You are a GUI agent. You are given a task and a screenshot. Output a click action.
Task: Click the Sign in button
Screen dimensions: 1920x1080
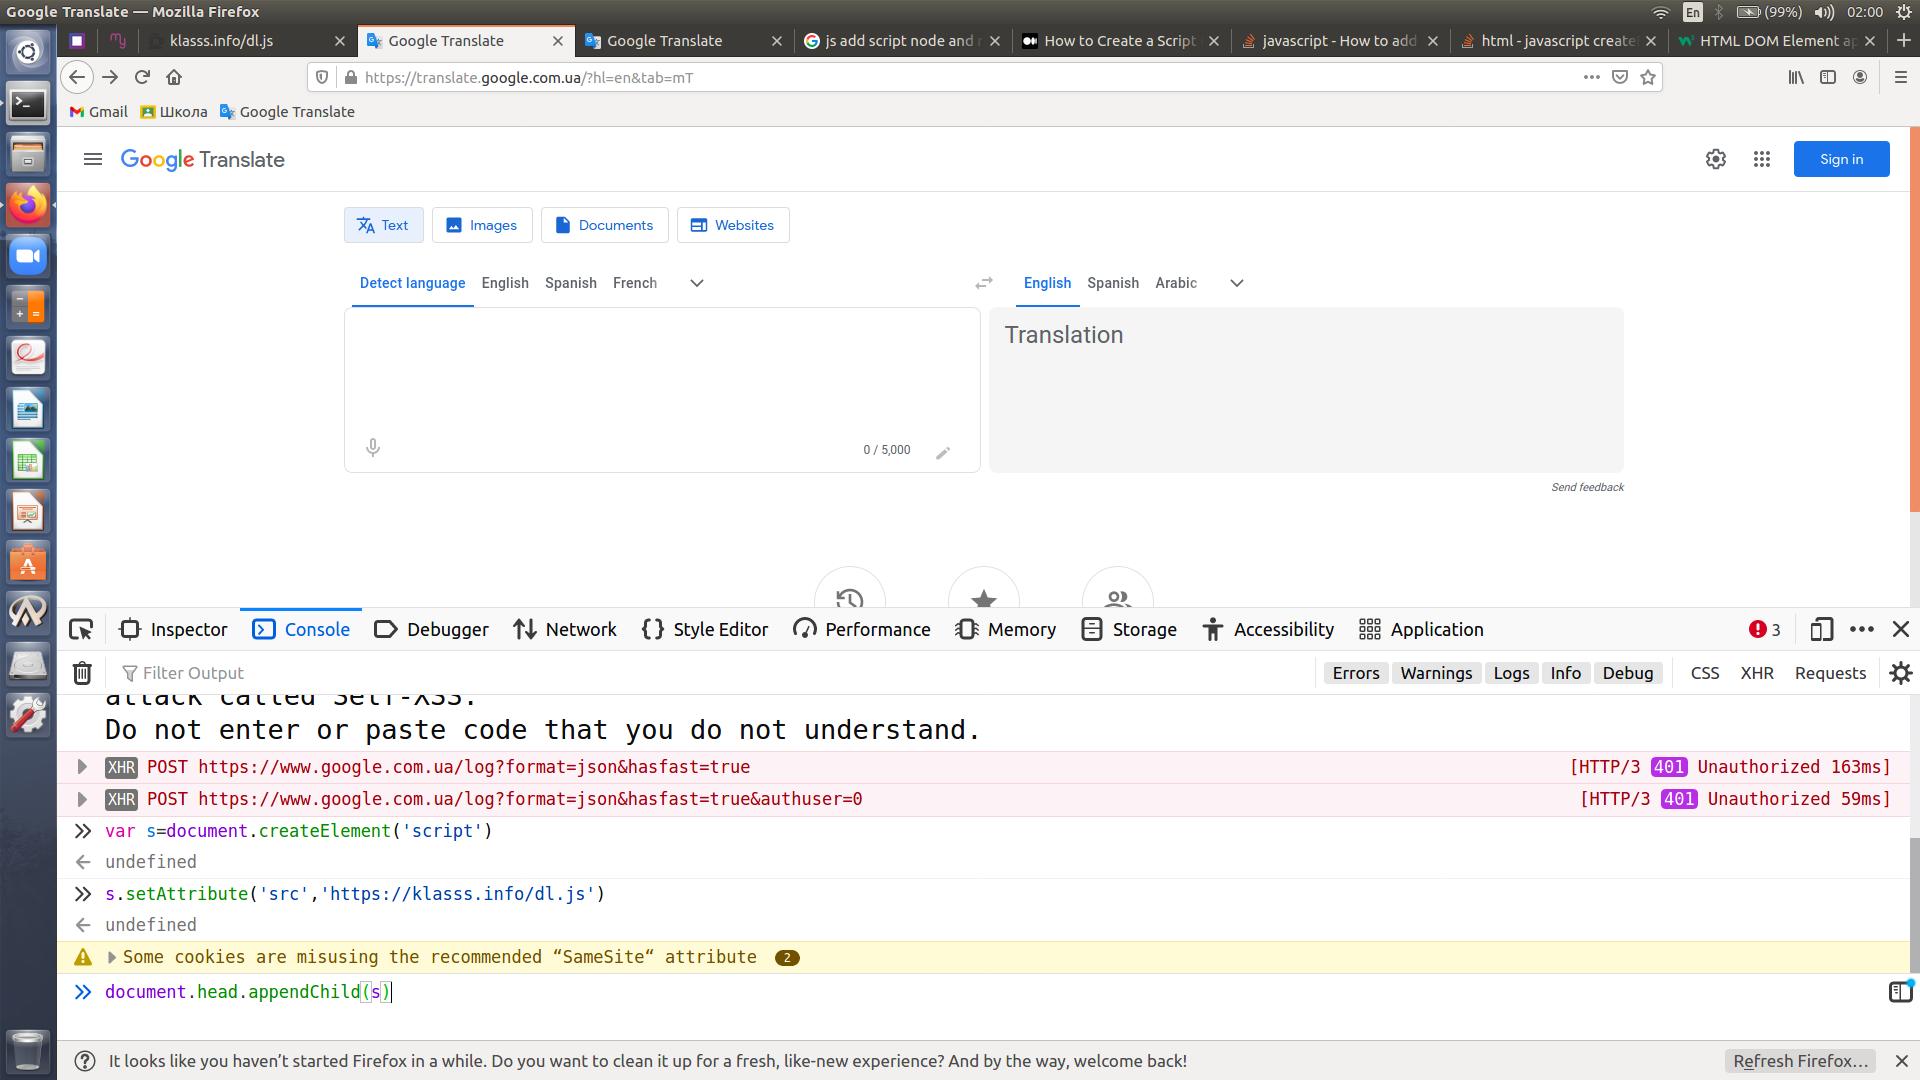[x=1841, y=159]
